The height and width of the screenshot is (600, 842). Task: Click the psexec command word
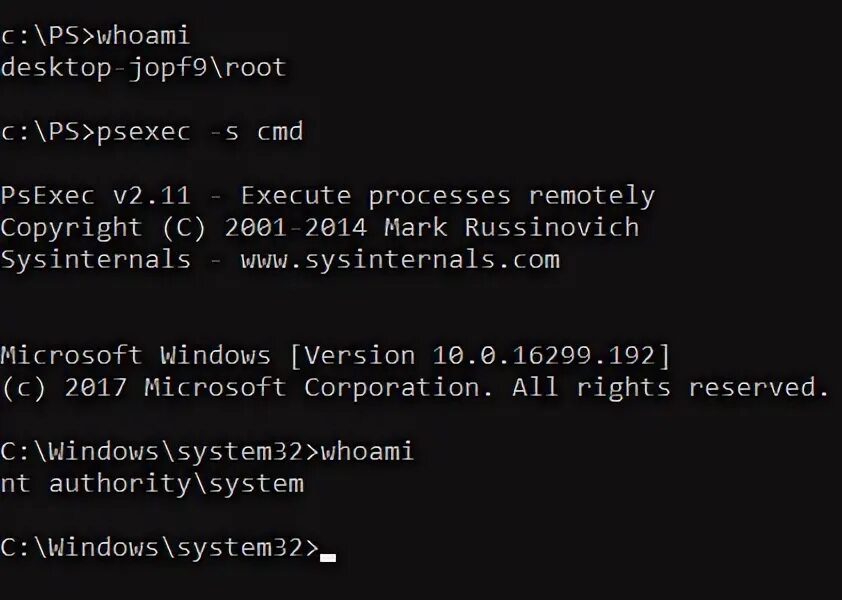coord(143,132)
